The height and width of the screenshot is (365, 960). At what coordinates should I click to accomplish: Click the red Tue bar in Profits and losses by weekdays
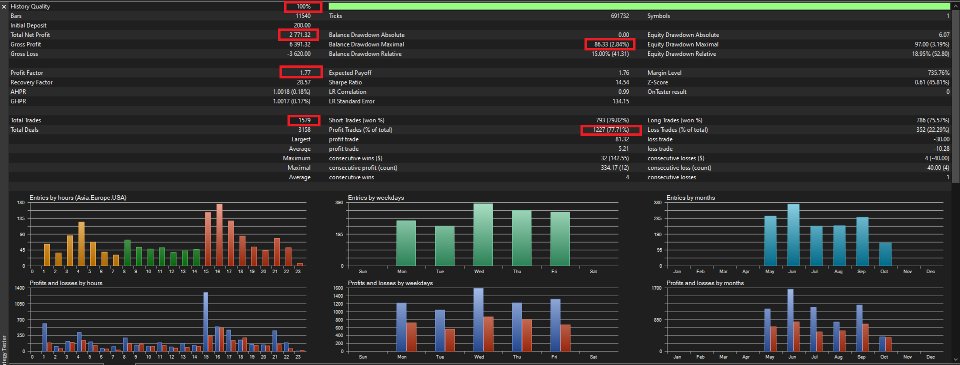[449, 340]
